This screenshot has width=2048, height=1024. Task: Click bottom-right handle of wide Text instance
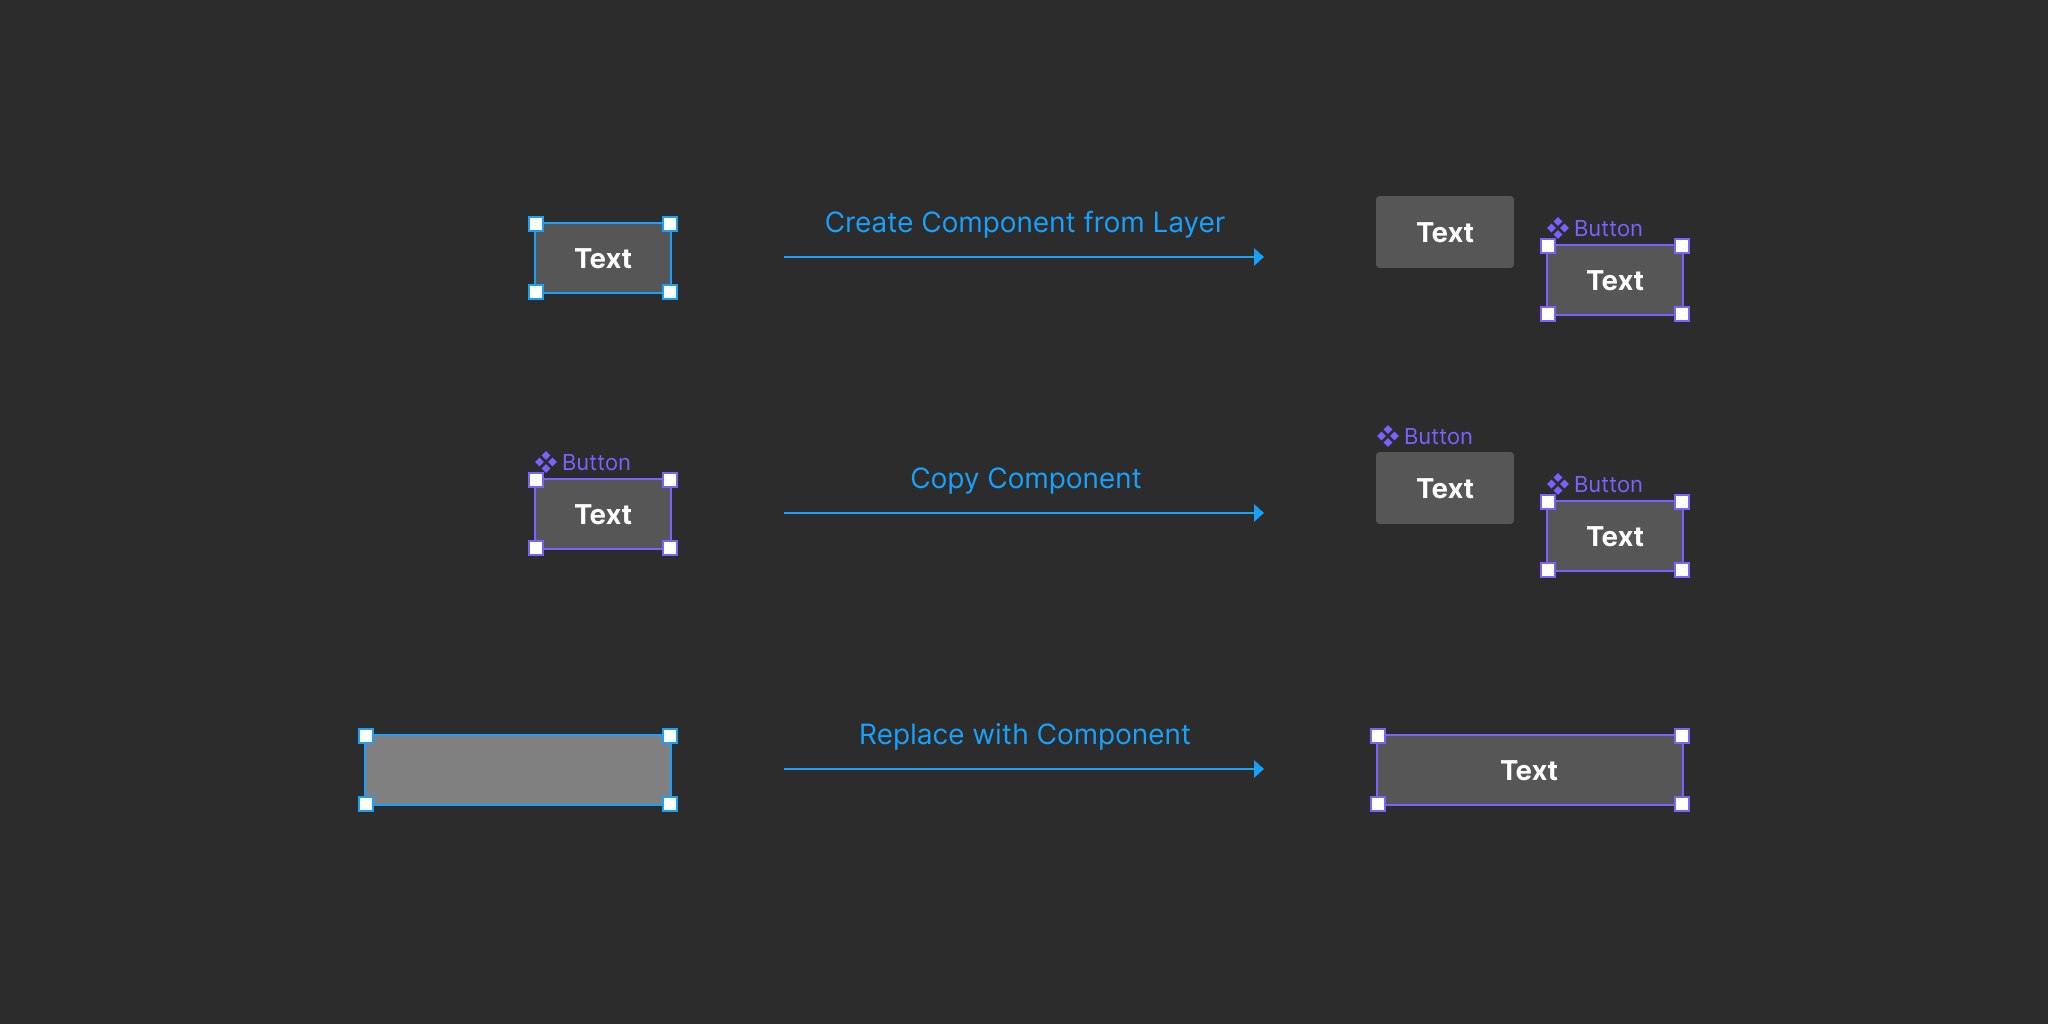point(1682,804)
